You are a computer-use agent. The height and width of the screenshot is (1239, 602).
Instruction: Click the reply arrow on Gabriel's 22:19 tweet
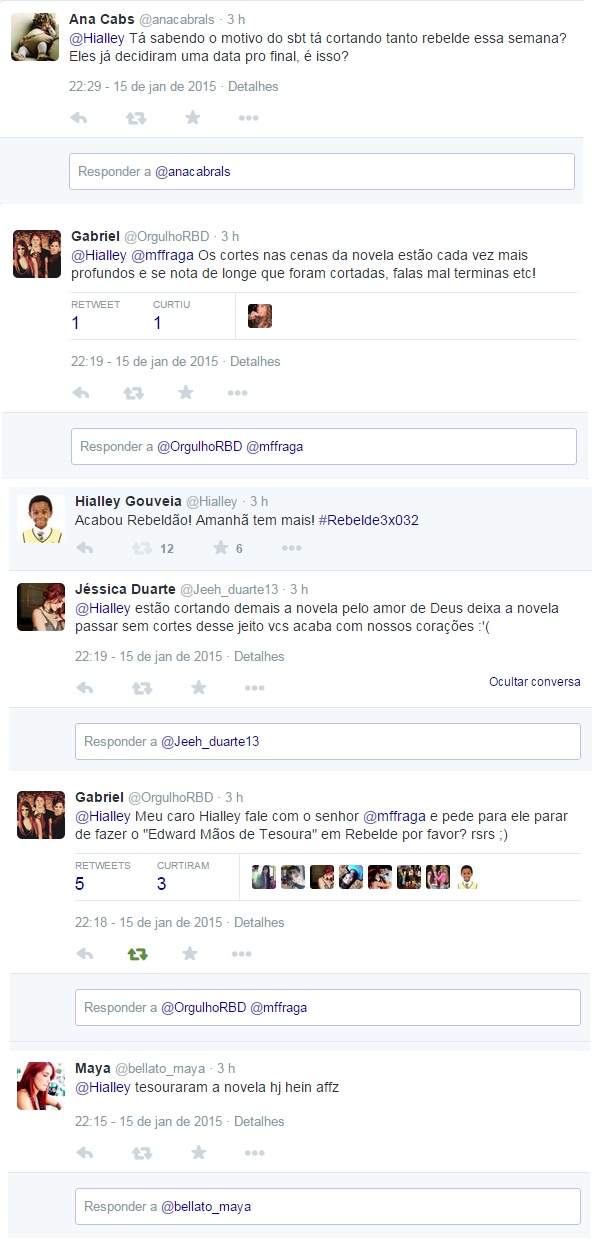[82, 393]
